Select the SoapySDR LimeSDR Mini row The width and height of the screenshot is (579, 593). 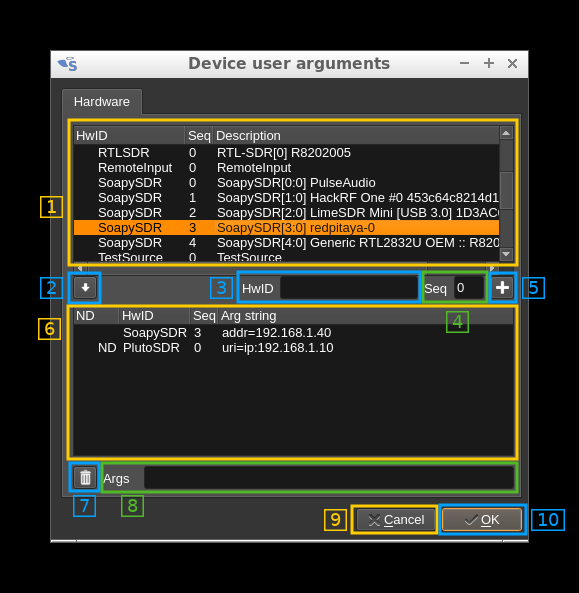[x=286, y=213]
